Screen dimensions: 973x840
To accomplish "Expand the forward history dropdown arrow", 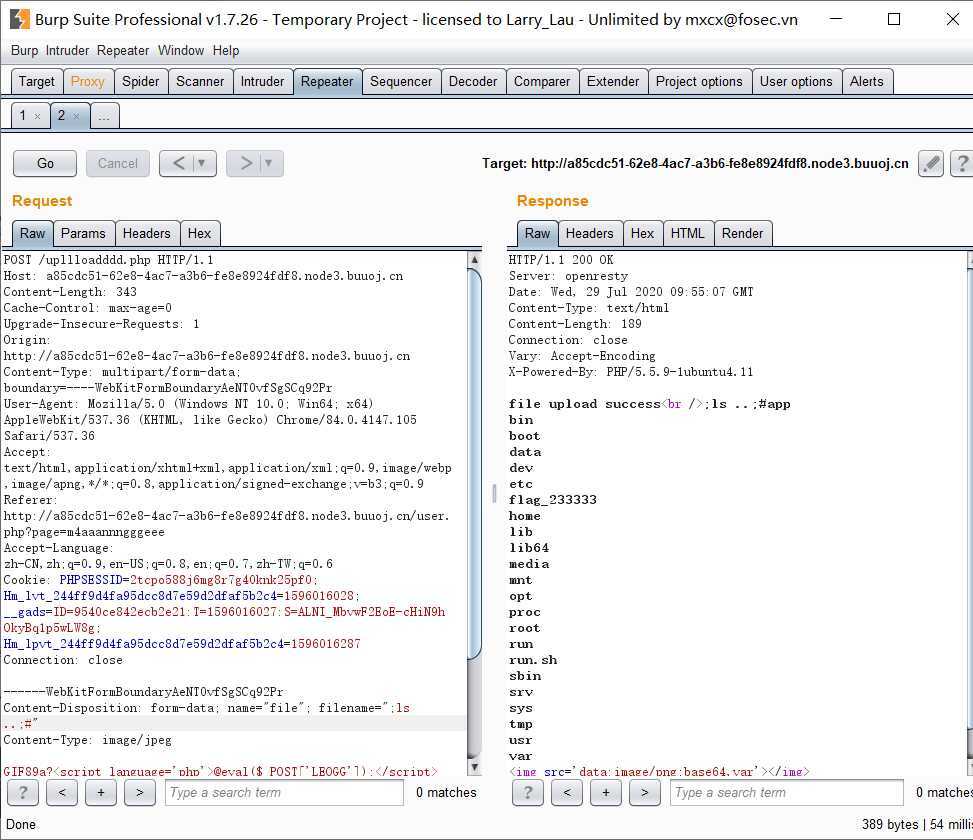I will pos(269,163).
